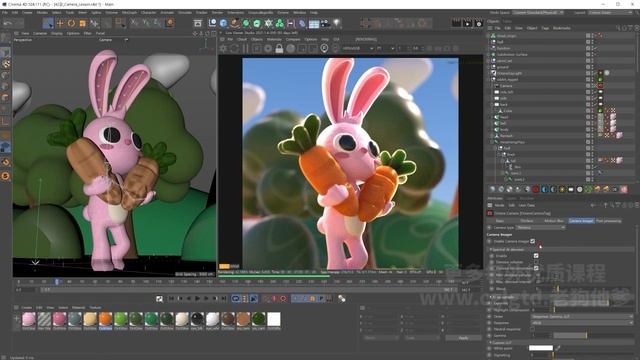The height and width of the screenshot is (360, 640).
Task: Switch to the Motion blur tab
Action: [x=554, y=221]
